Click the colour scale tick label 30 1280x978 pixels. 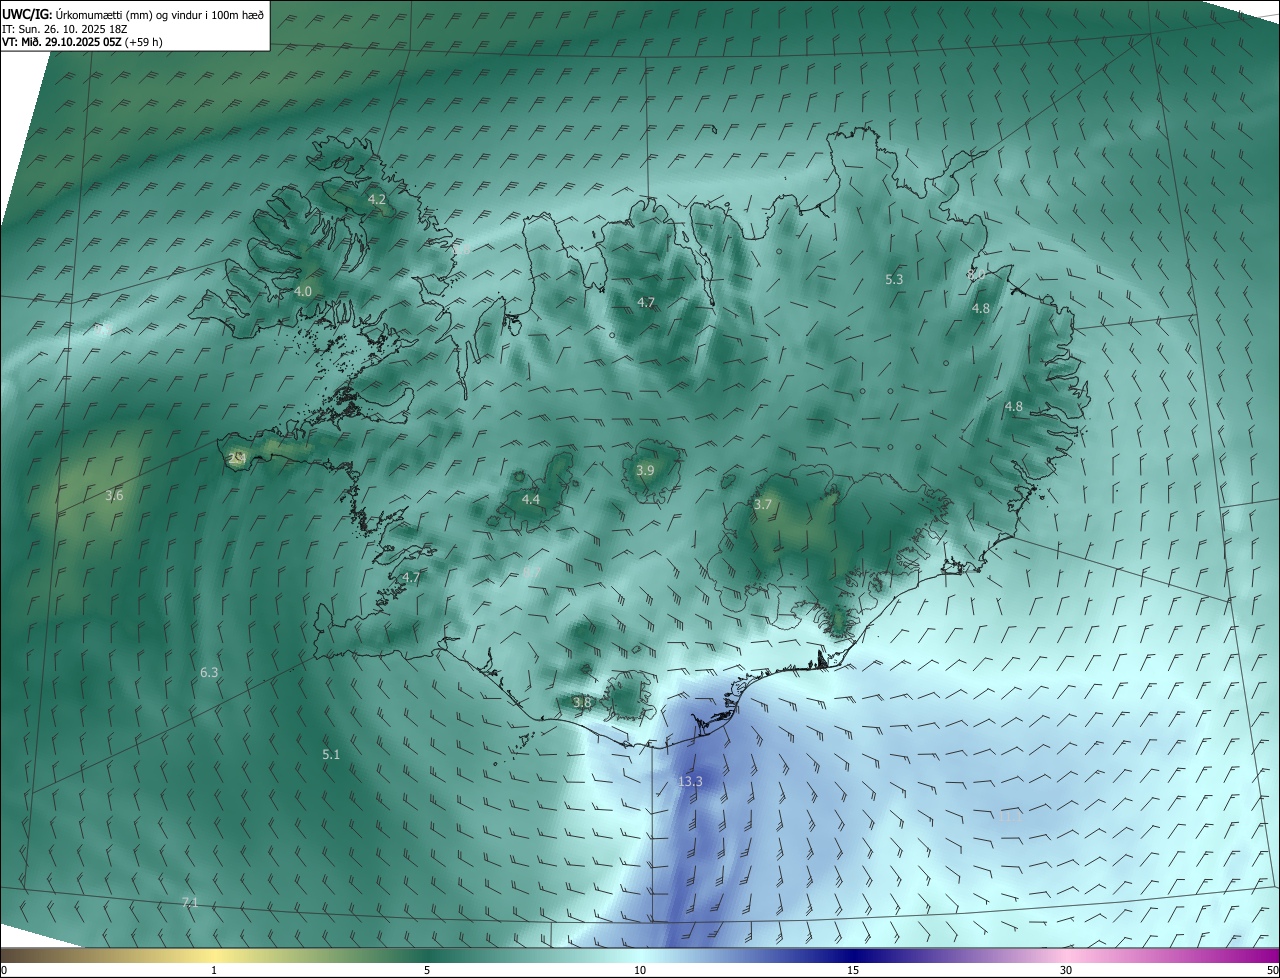(1066, 970)
